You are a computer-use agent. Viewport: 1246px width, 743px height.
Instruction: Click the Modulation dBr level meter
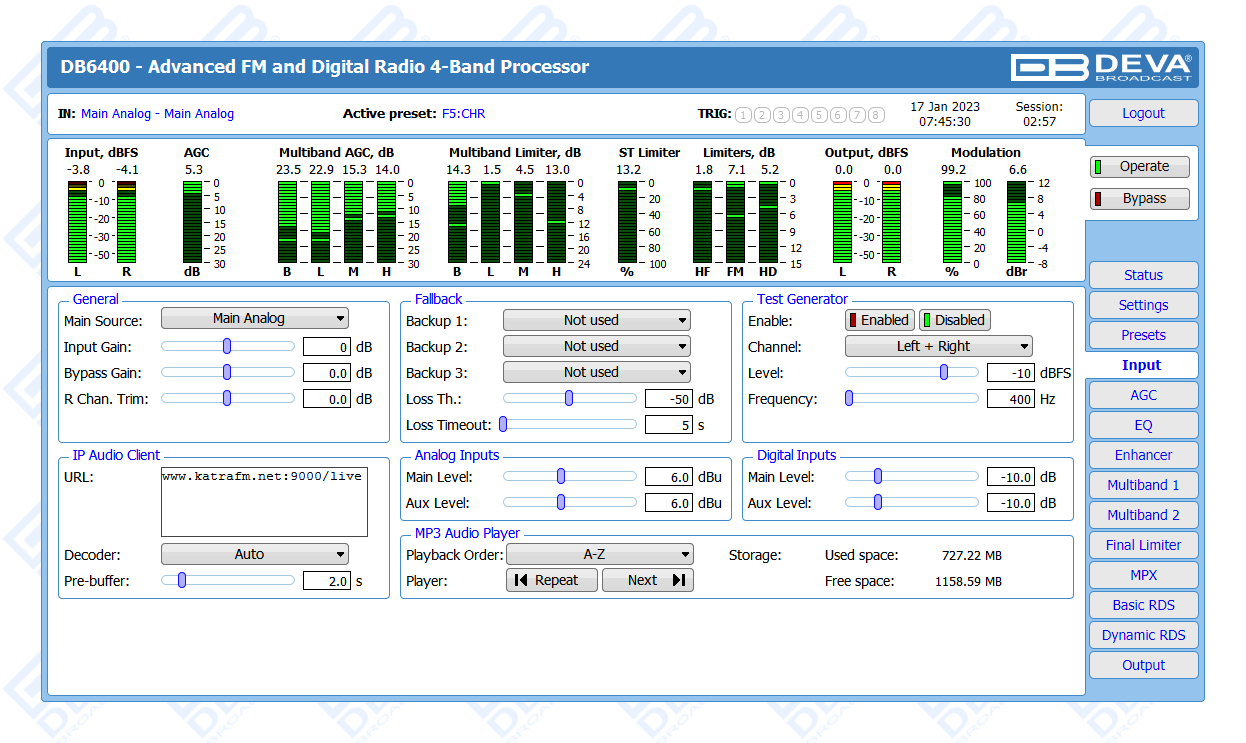click(x=1016, y=222)
